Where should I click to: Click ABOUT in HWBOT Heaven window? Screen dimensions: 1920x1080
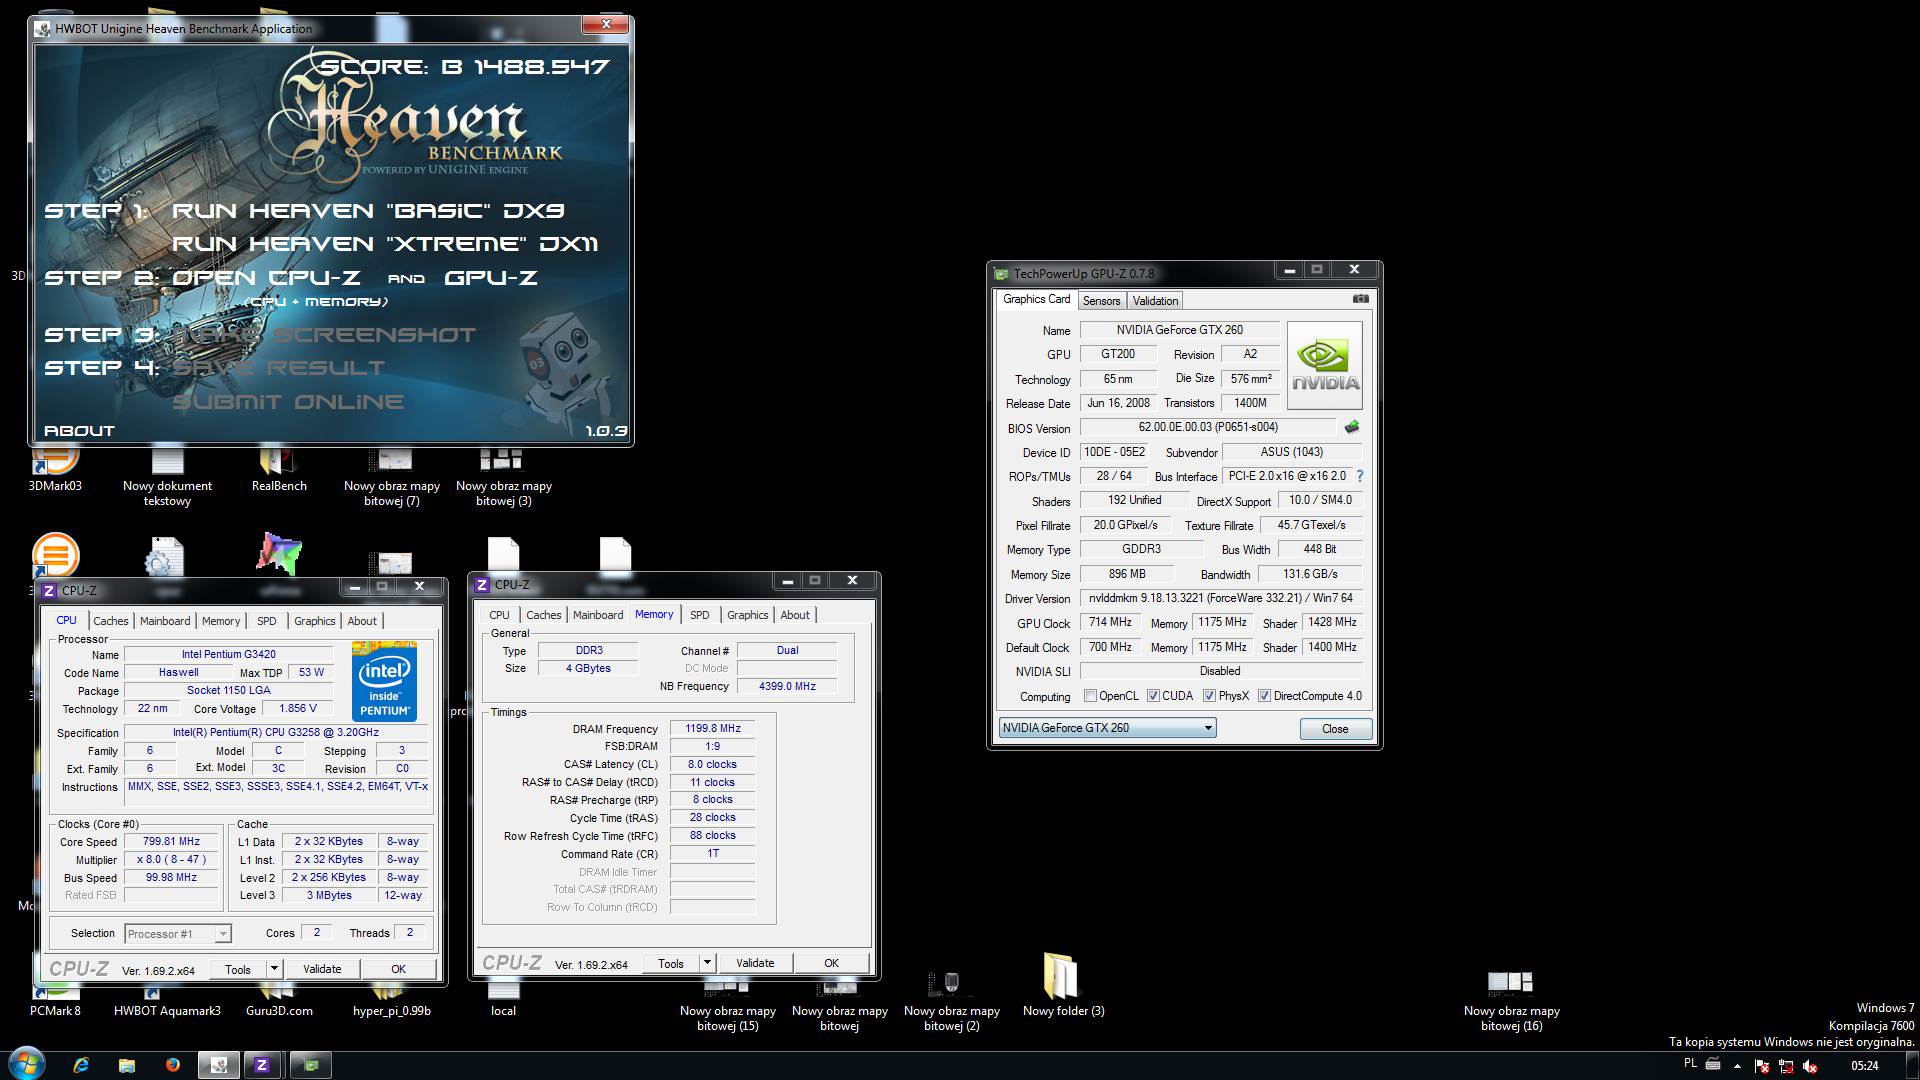tap(79, 431)
